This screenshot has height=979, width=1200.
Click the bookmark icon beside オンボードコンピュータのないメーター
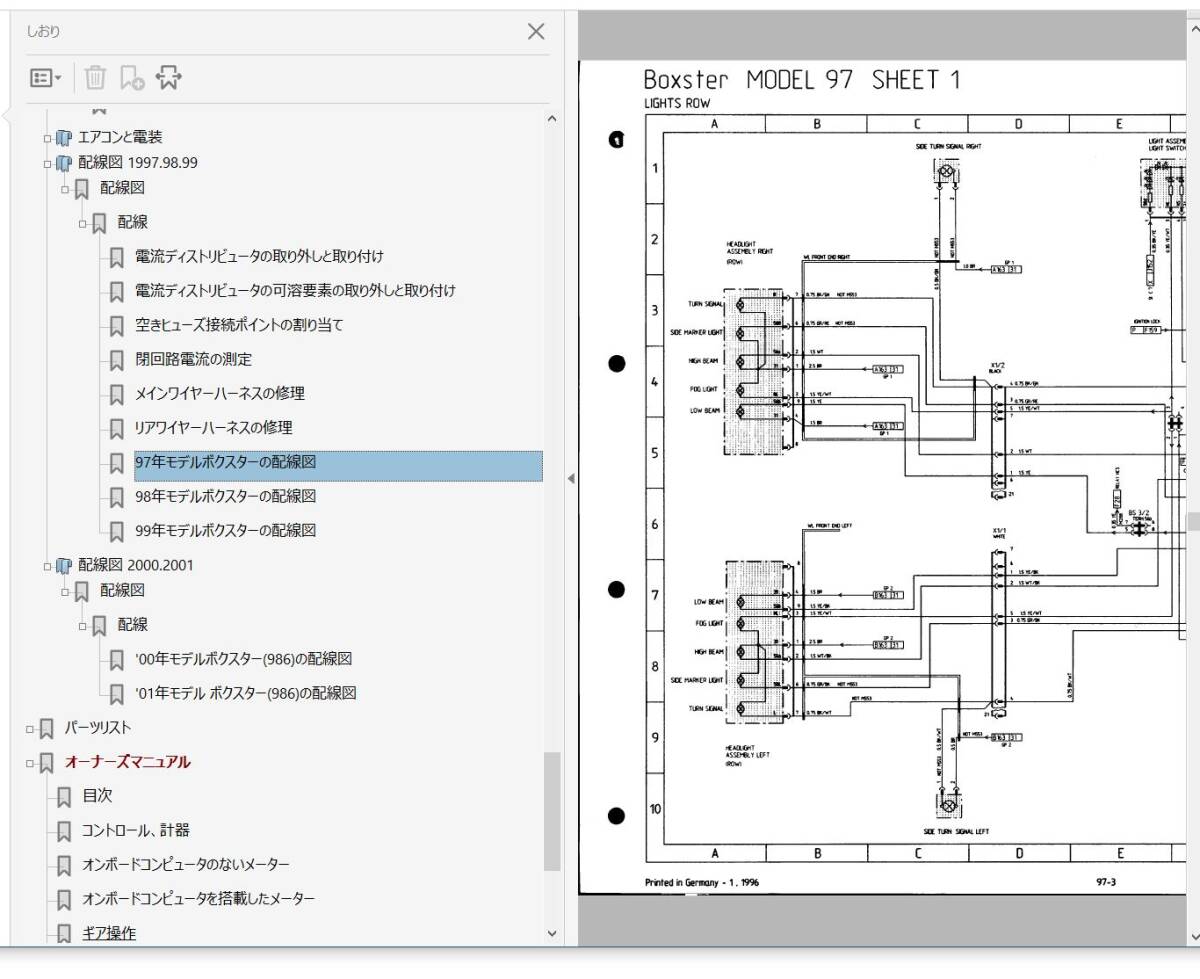pos(64,865)
